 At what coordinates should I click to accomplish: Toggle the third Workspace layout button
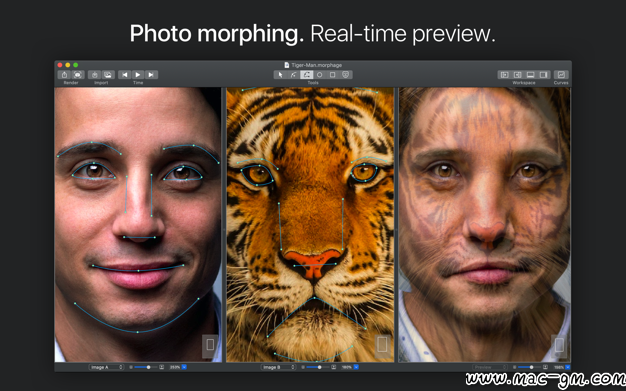[x=531, y=75]
